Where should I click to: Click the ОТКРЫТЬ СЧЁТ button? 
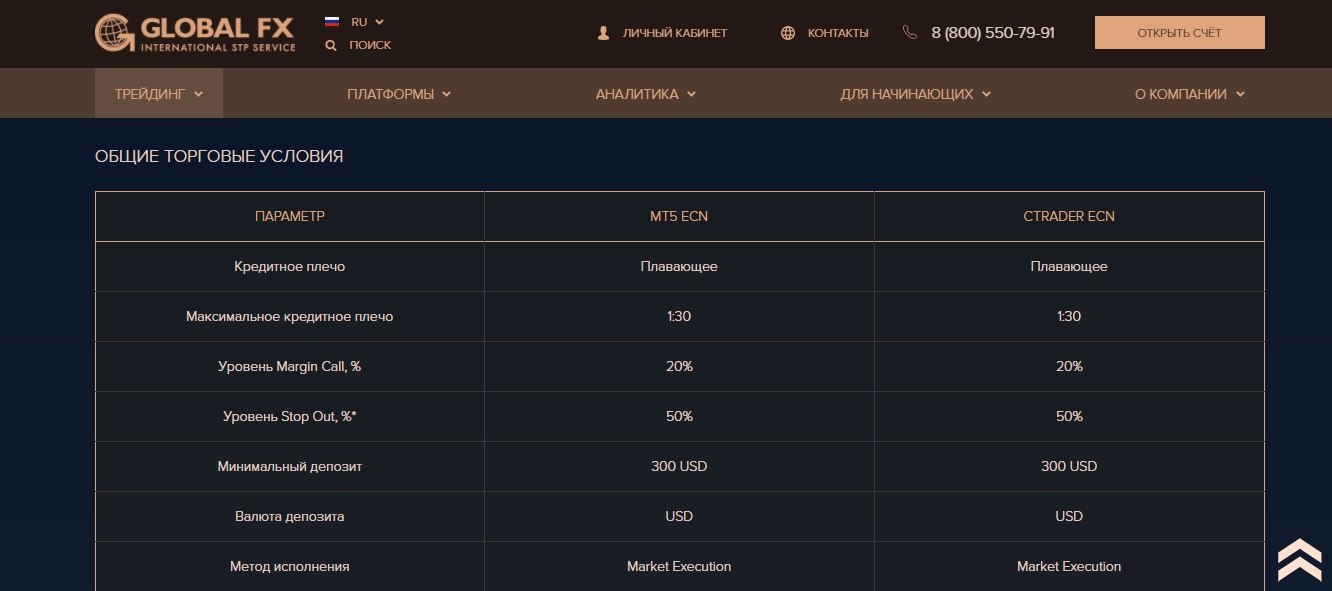1179,32
